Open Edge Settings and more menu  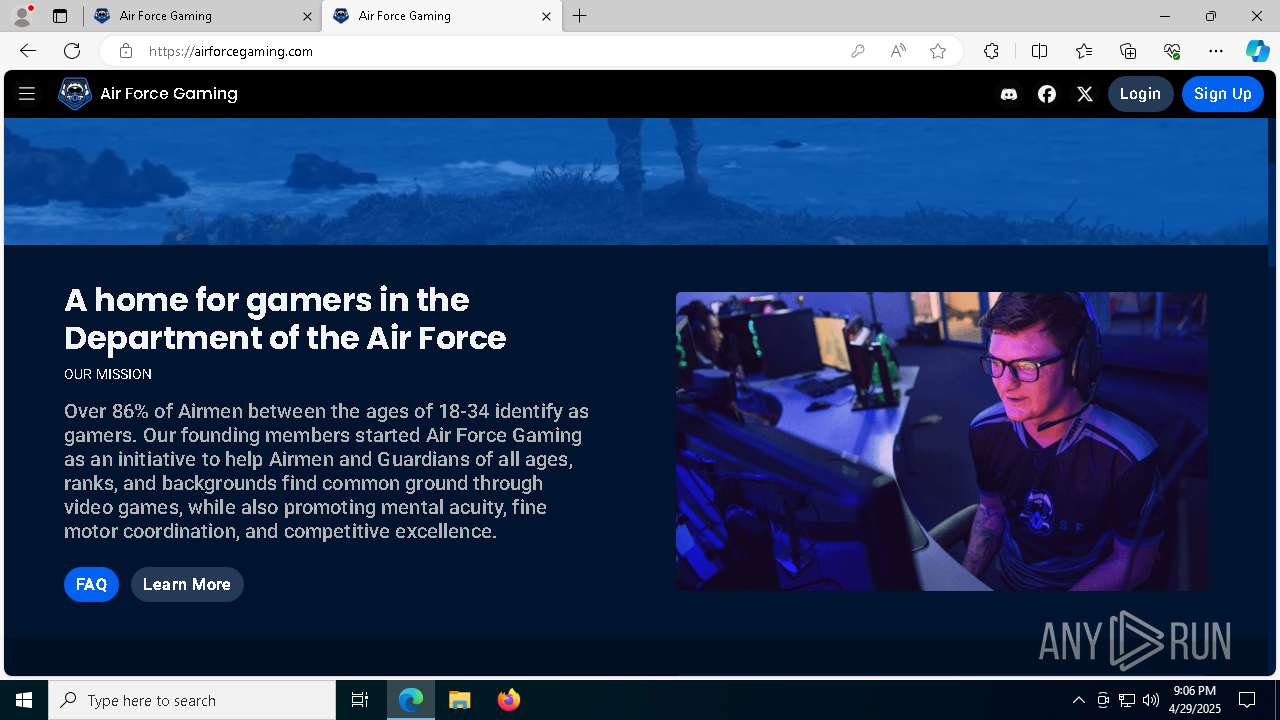1216,51
